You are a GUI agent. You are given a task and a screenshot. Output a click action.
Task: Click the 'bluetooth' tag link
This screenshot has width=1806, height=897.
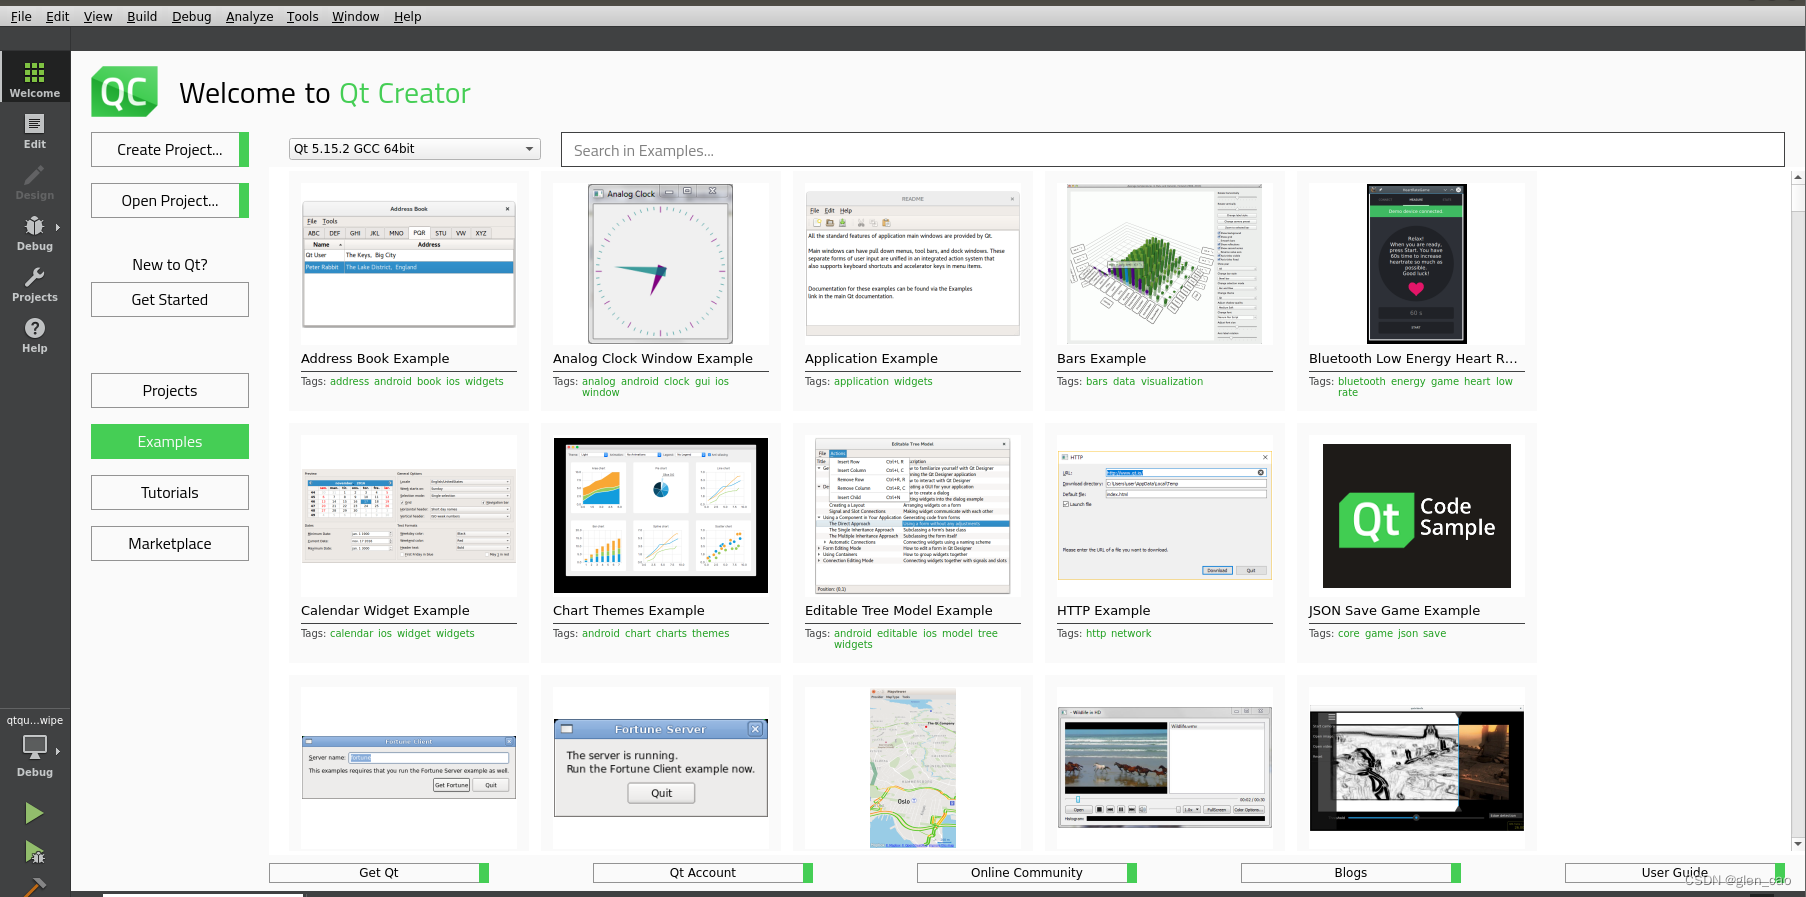click(1362, 382)
